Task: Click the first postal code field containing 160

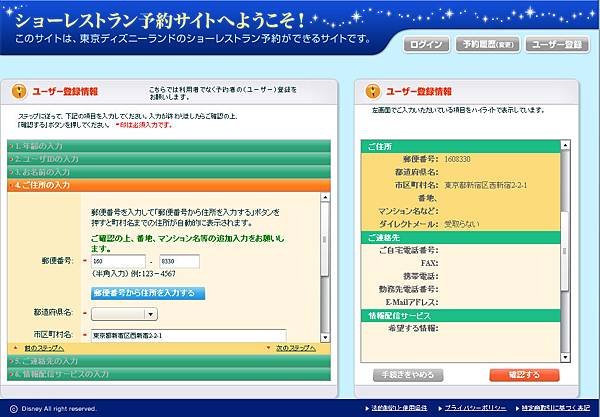Action: pos(118,261)
